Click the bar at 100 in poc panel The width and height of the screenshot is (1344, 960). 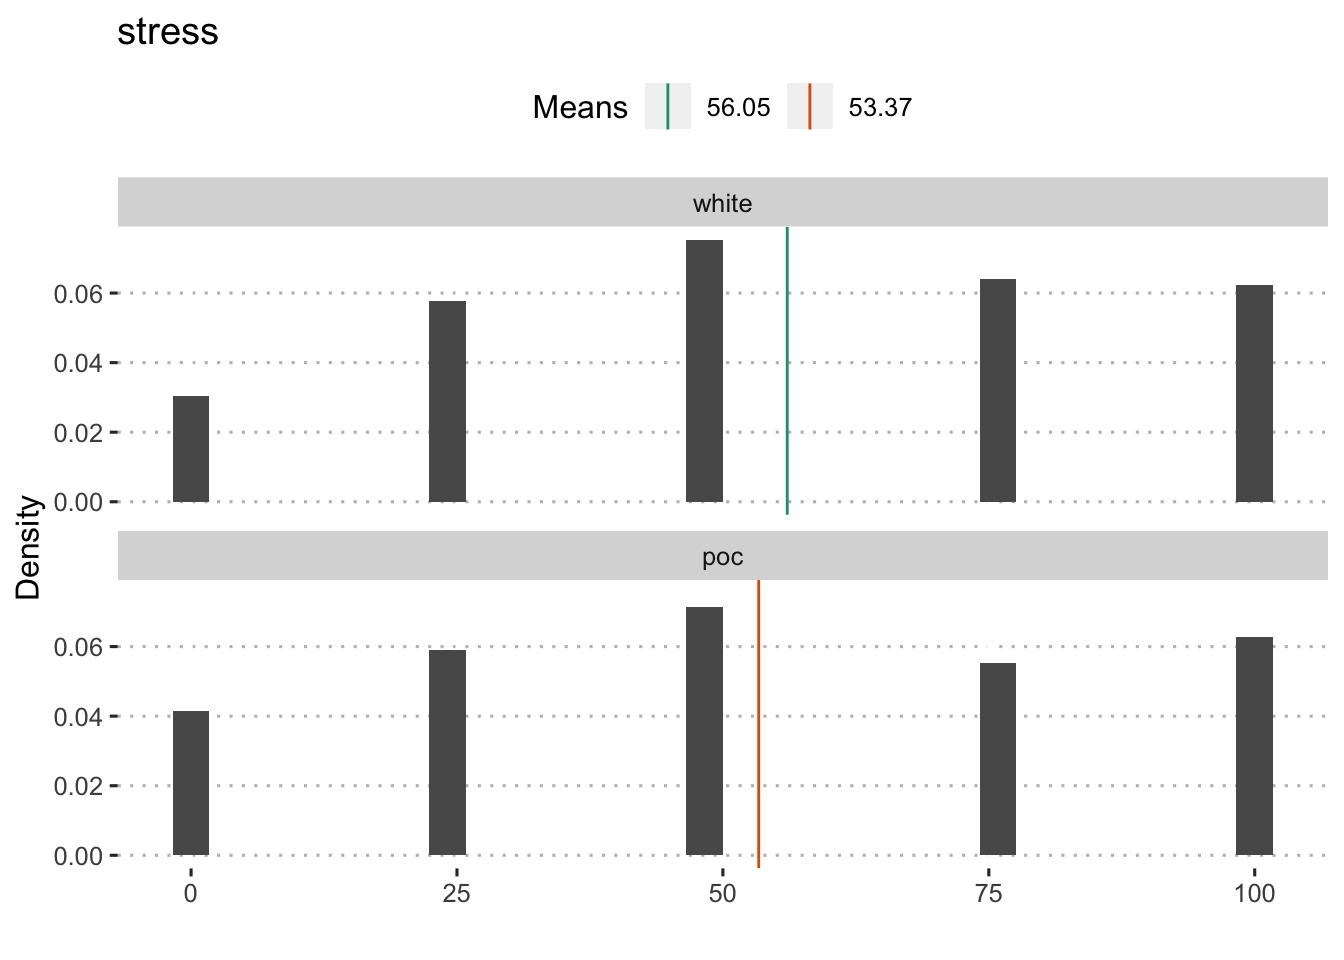click(1254, 746)
